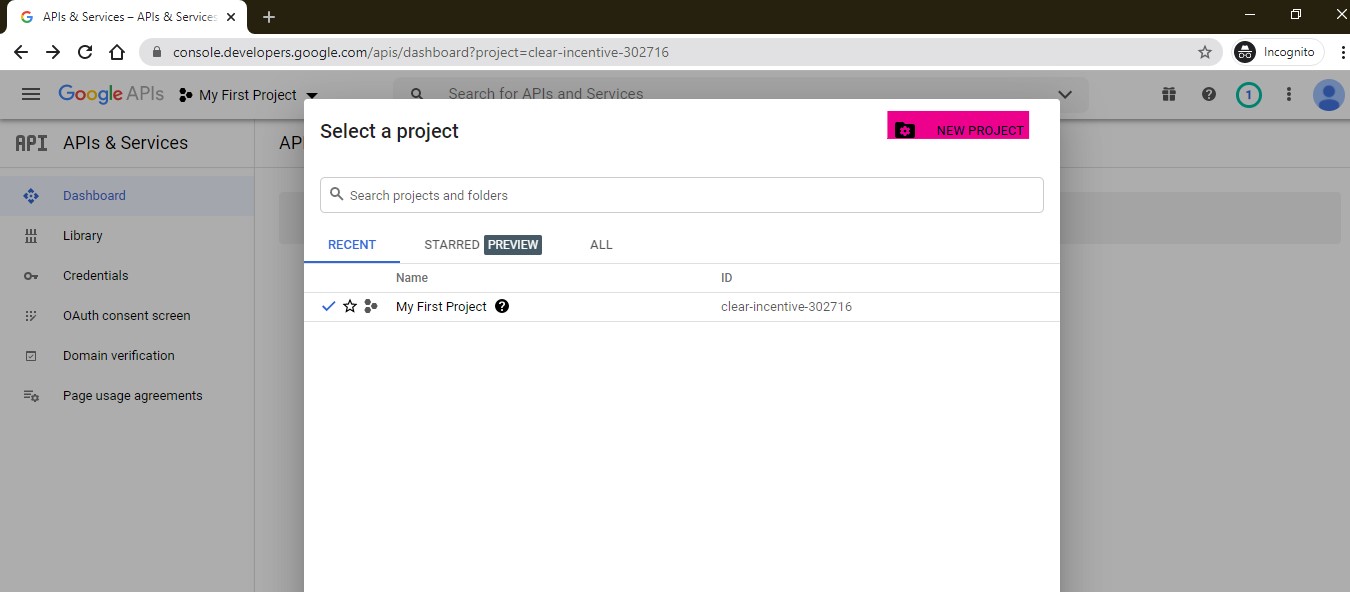Open OAuth consent screen page

click(x=126, y=316)
